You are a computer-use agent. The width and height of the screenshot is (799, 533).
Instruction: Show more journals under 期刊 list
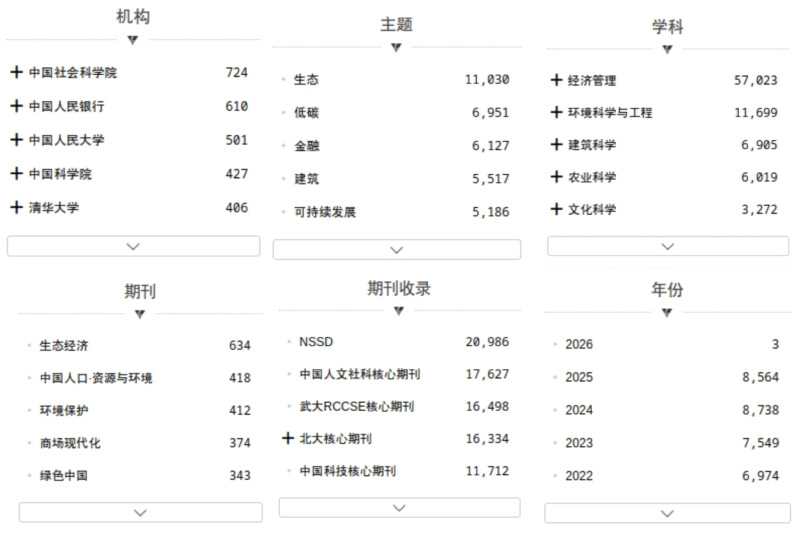pos(140,512)
